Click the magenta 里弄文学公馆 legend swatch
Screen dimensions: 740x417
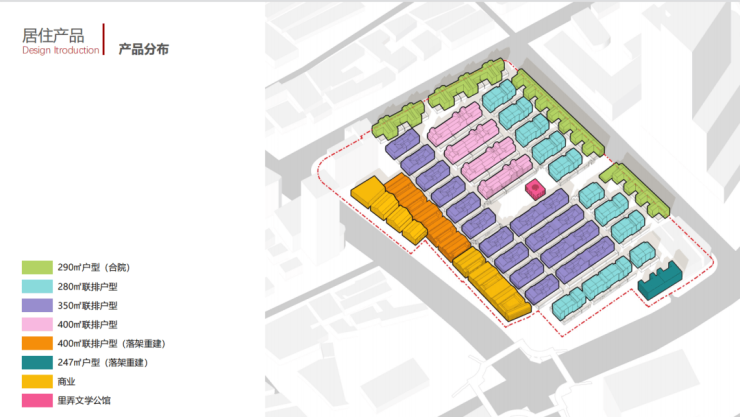pos(37,400)
